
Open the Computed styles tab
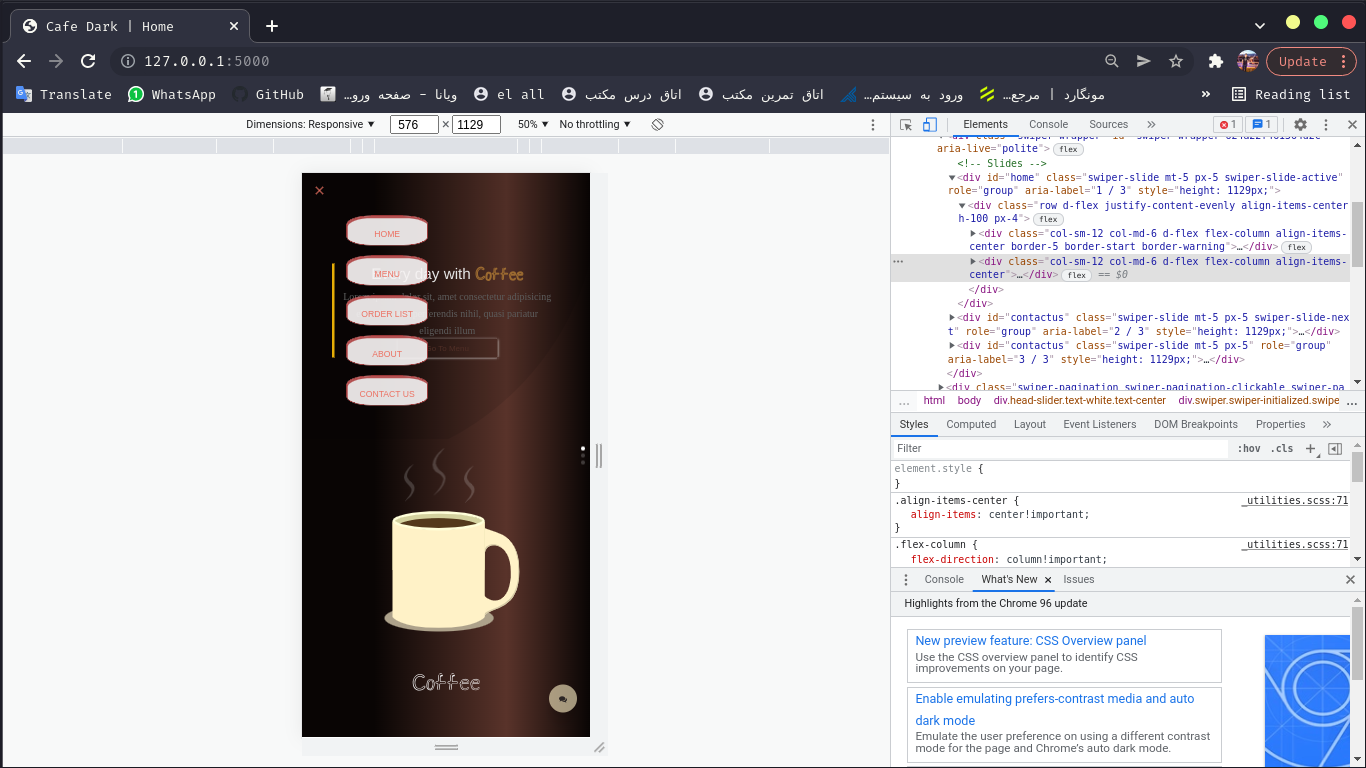click(971, 424)
